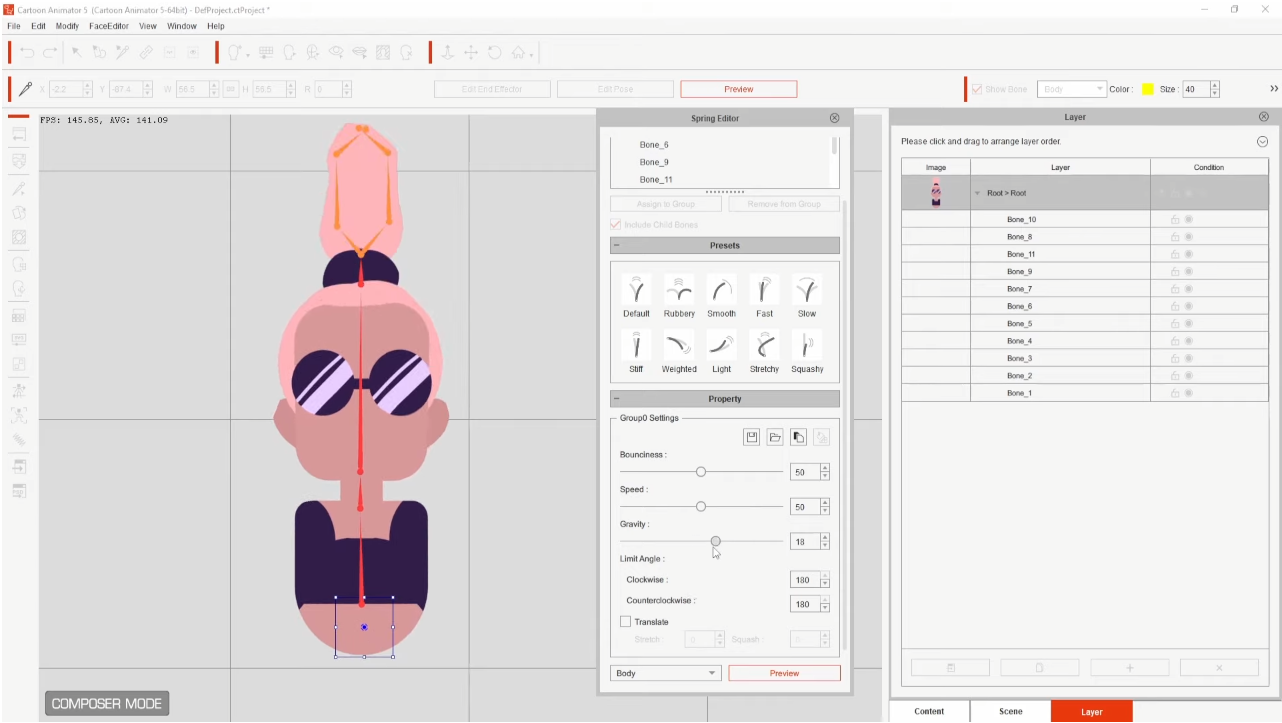This screenshot has width=1282, height=723.
Task: Apply the Stiff spring preset
Action: tap(636, 352)
